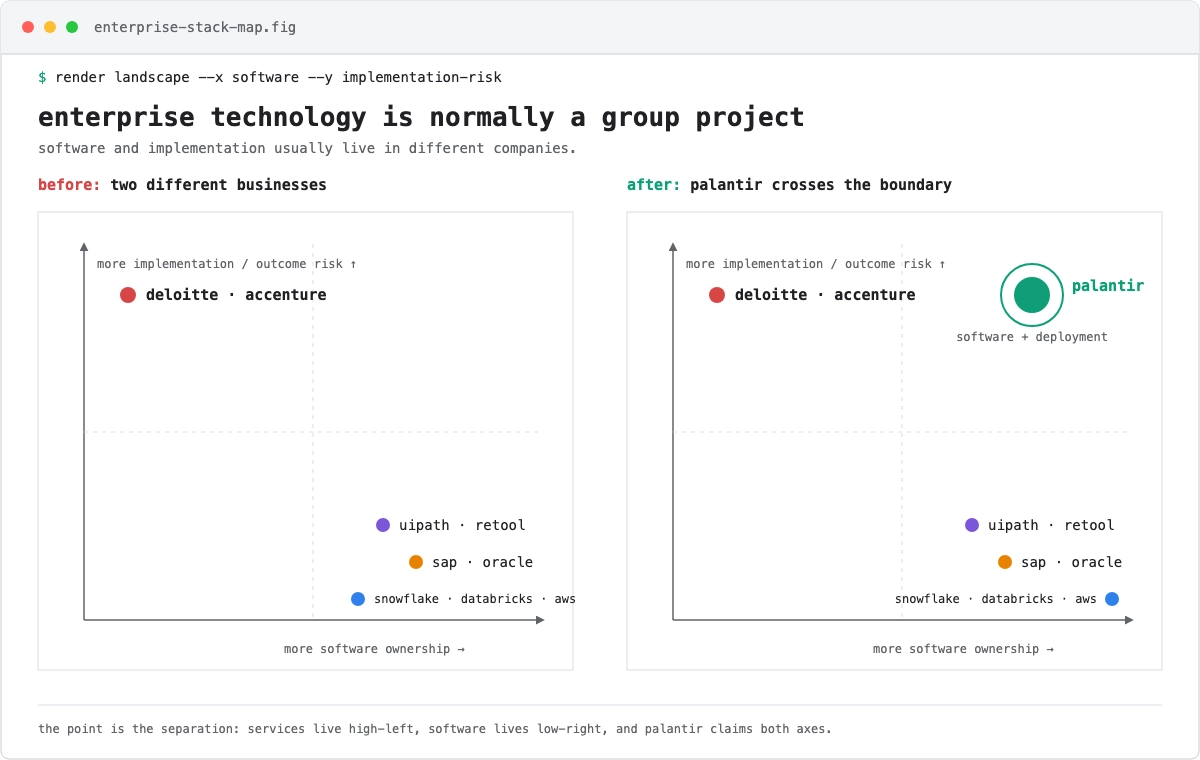1200x760 pixels.
Task: Click 'deloitte · accenture' label in before chart
Action: tap(236, 295)
